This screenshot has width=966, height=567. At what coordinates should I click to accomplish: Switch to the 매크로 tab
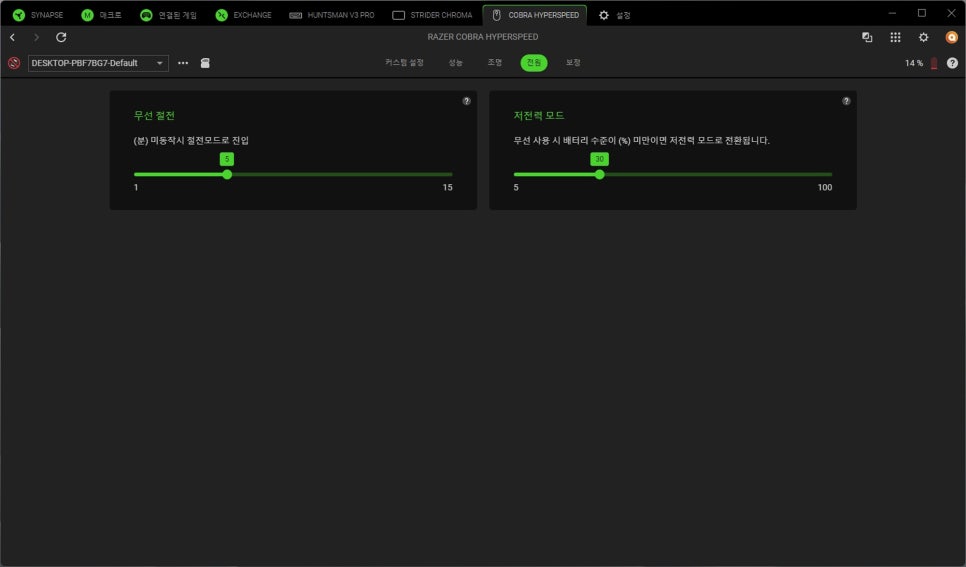[x=102, y=15]
